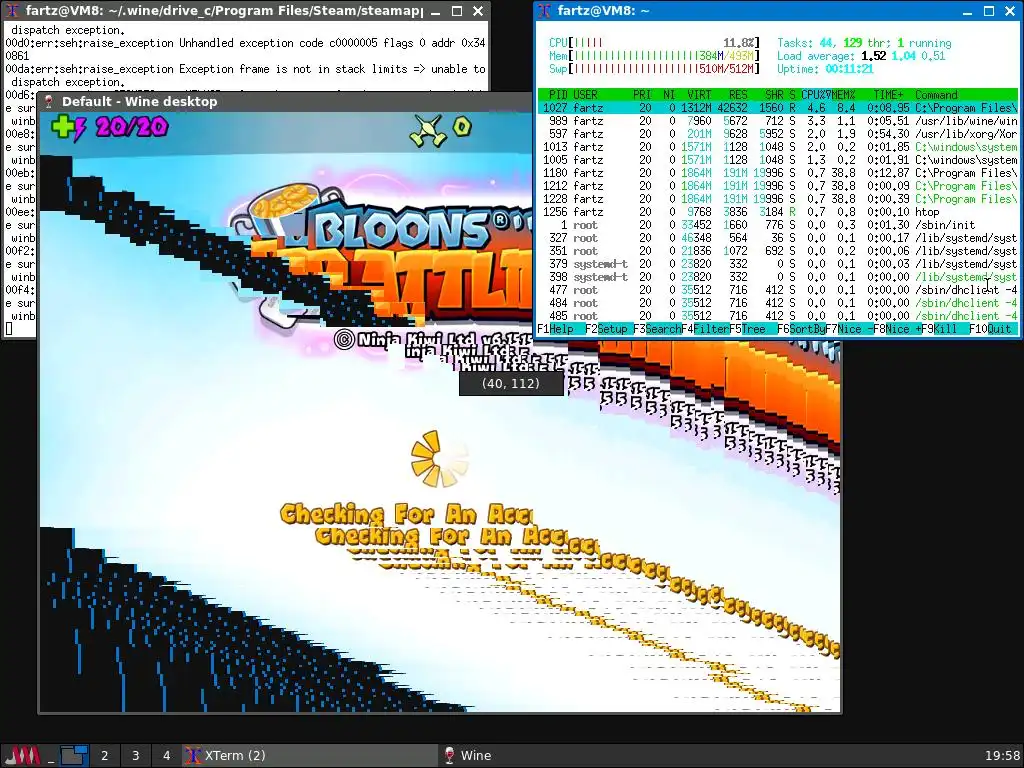This screenshot has height=768, width=1024.
Task: Click the Swp usage meter bar in htop
Action: [654, 69]
